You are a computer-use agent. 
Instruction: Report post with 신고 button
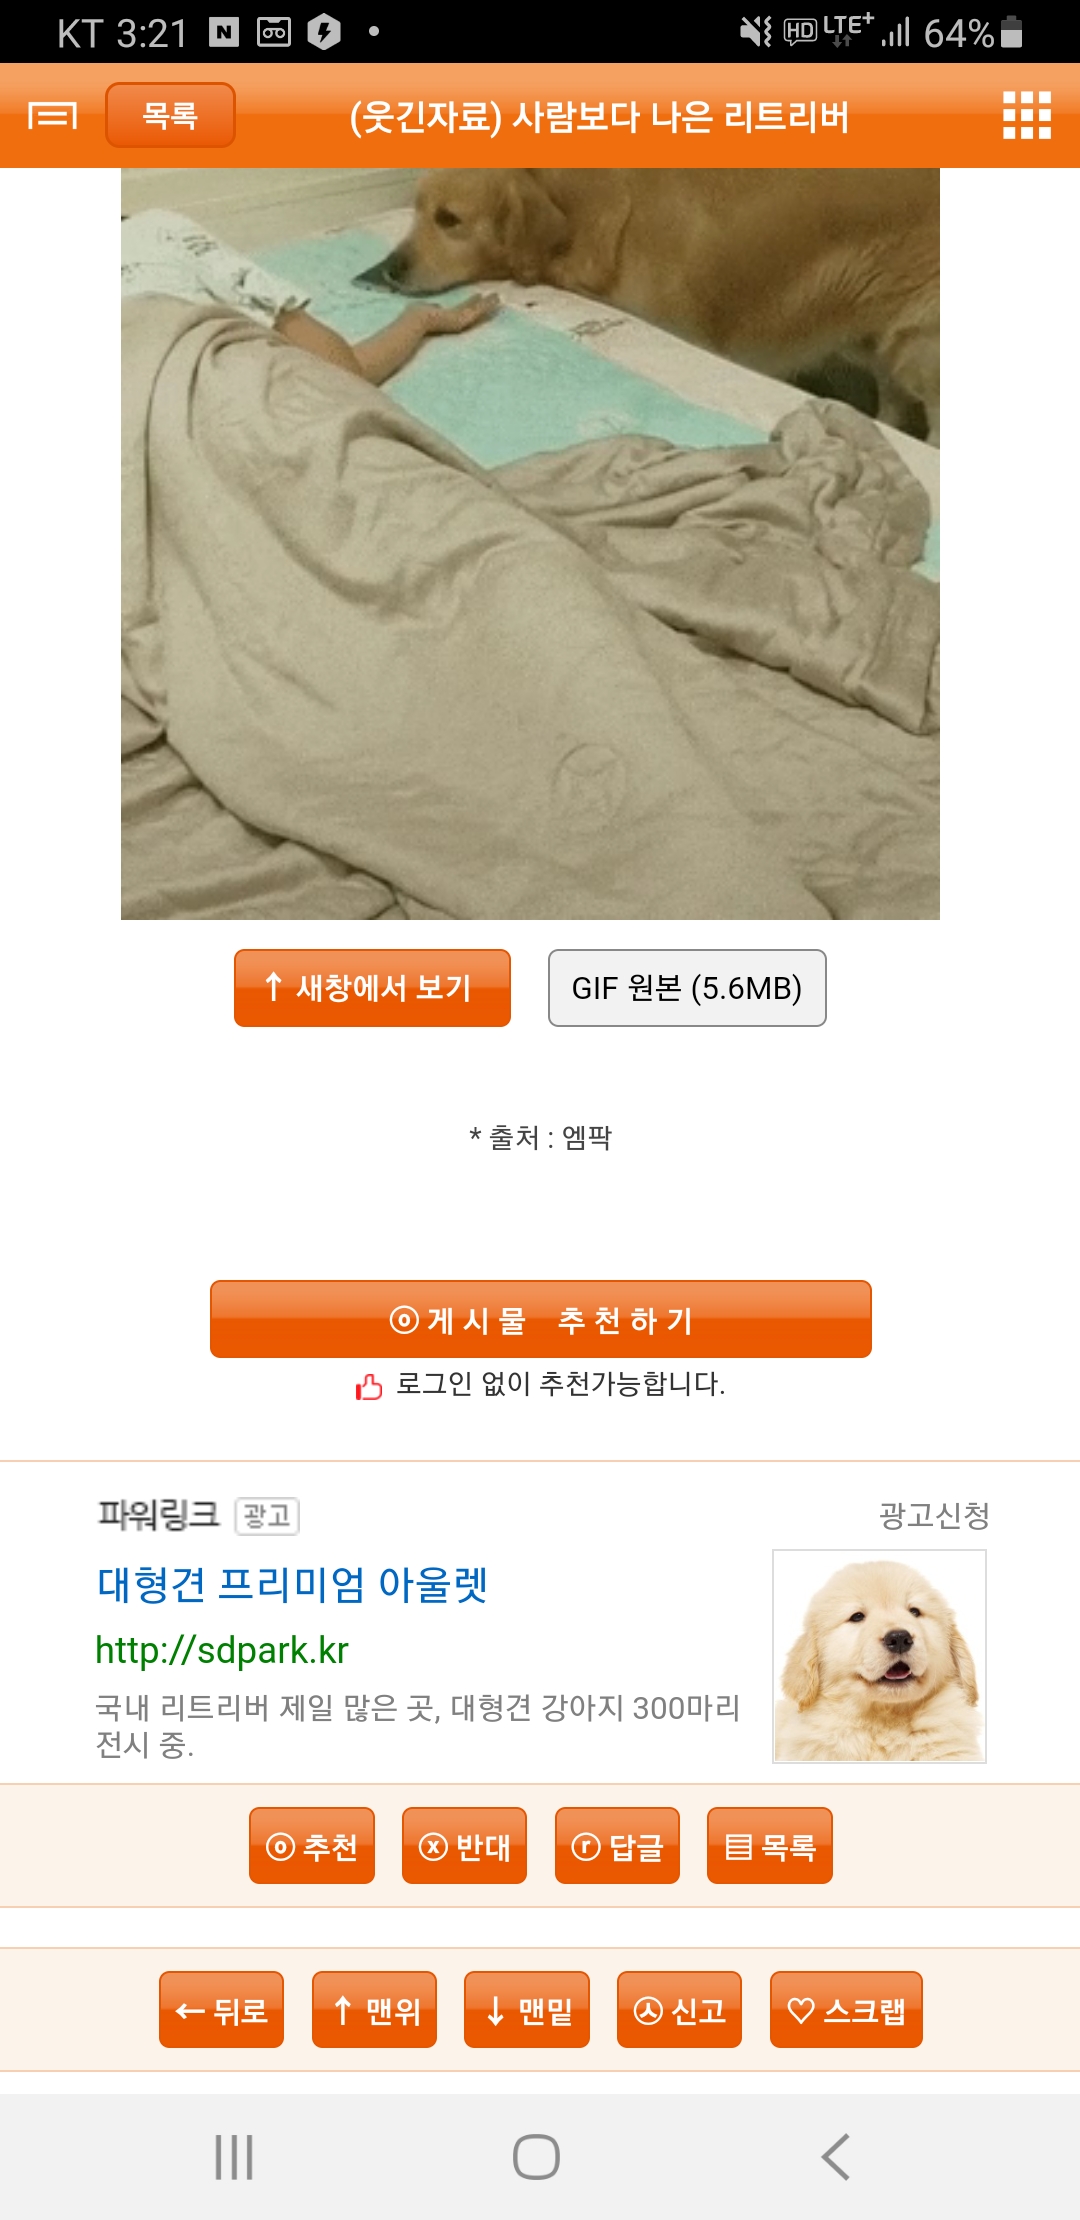(679, 2010)
